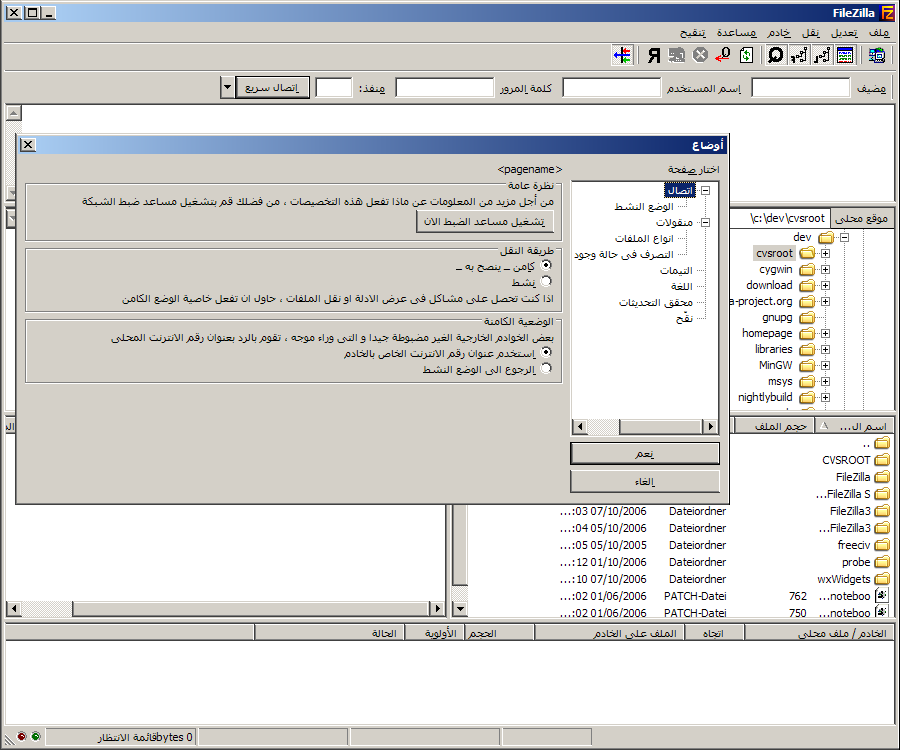Click the settings tree scrollbar right arrow
Viewport: 900px width, 750px height.
pyautogui.click(x=711, y=426)
